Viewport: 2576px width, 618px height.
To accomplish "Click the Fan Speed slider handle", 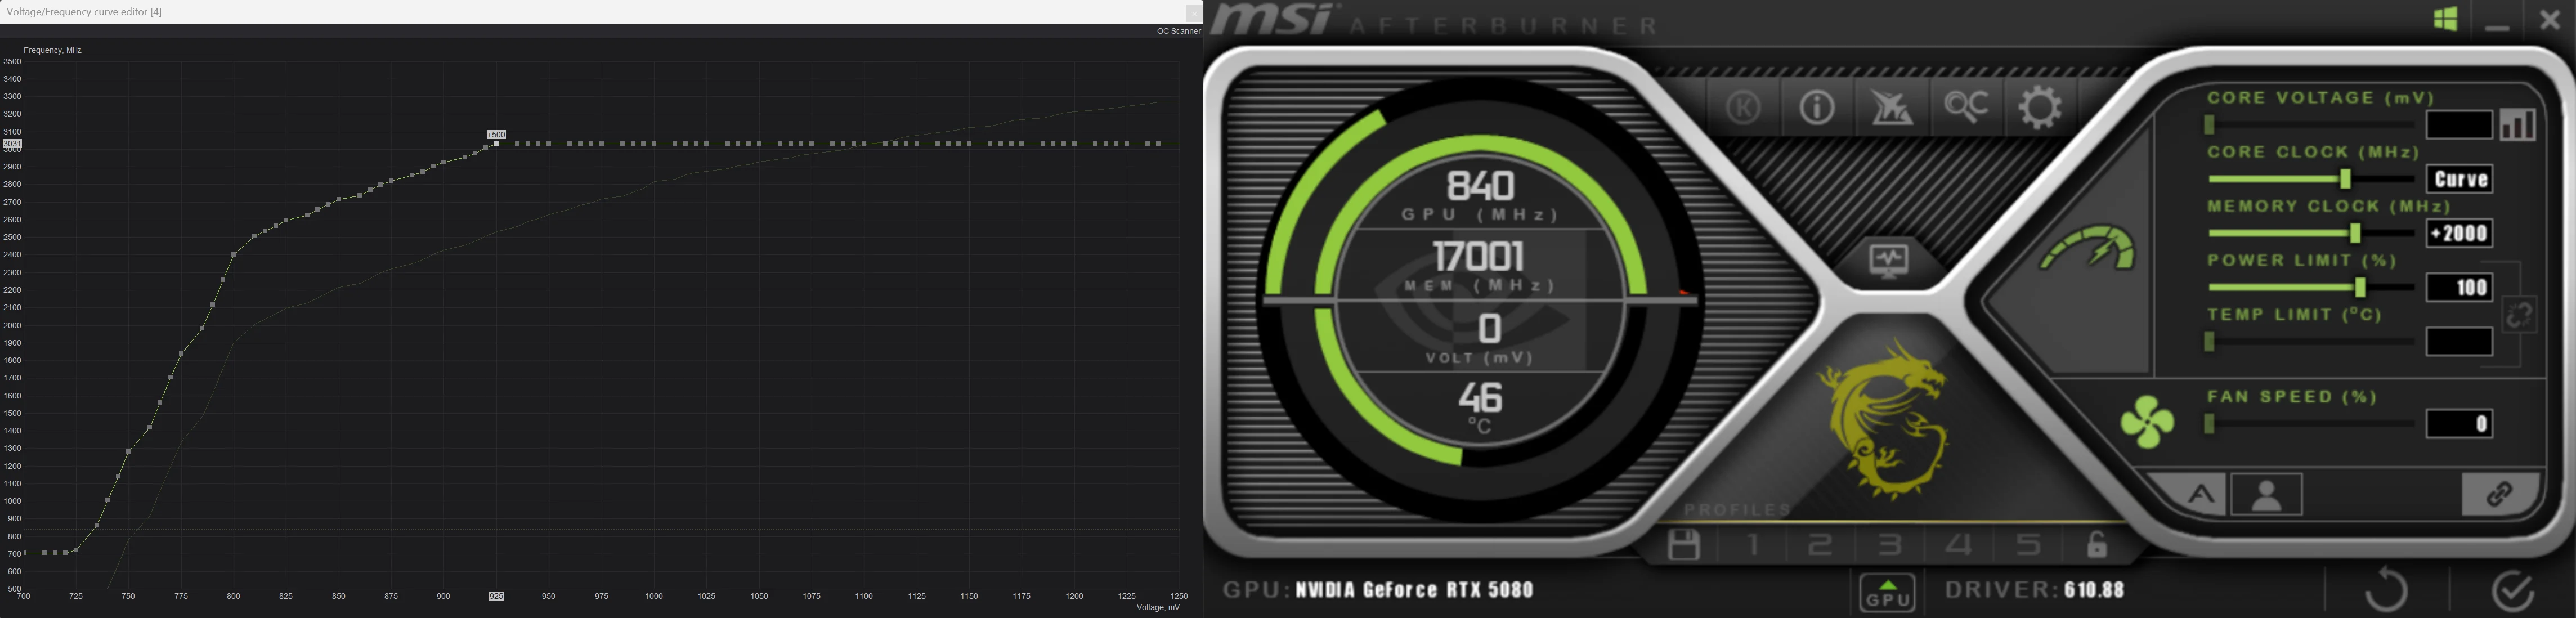I will [2210, 423].
